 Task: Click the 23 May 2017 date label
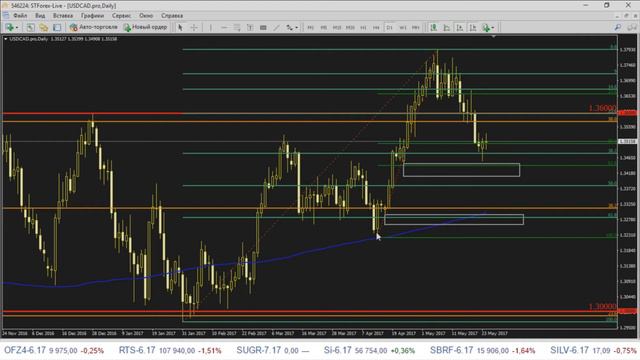[495, 333]
